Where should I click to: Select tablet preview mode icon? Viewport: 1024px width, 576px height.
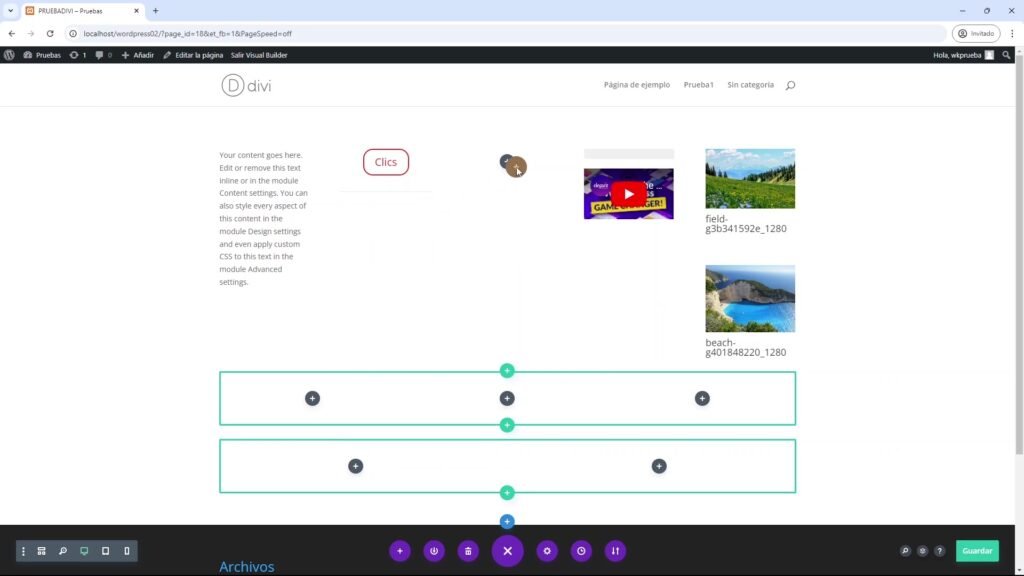pos(105,551)
